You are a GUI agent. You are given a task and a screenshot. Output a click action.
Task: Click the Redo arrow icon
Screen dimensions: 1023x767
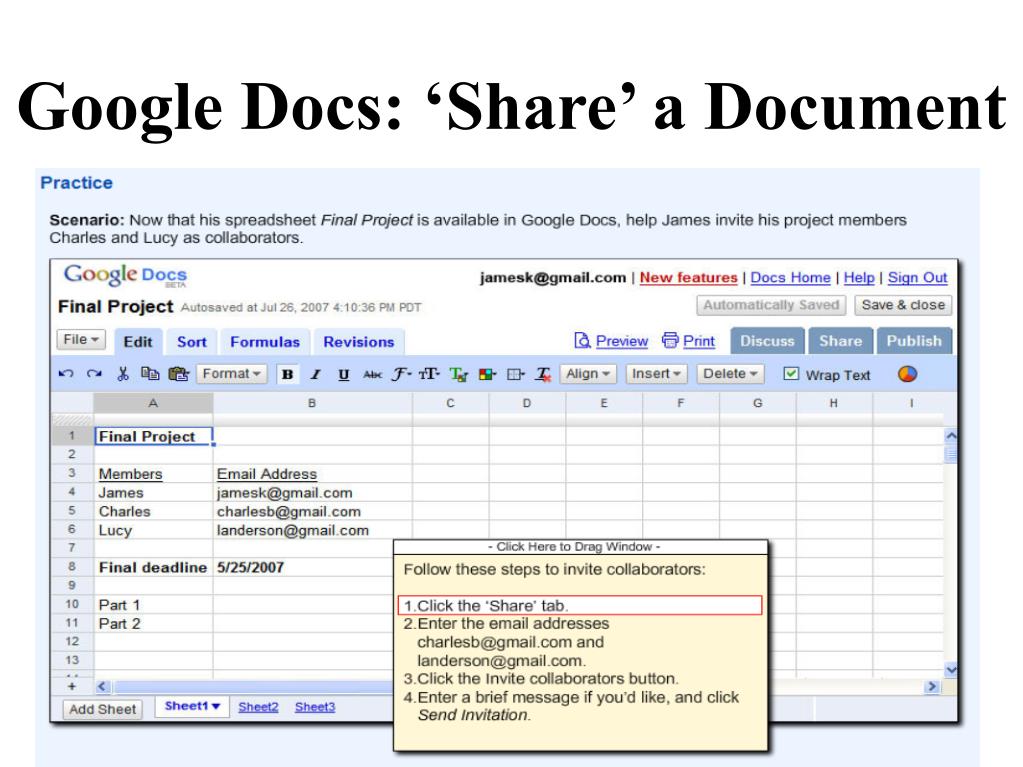tap(94, 374)
